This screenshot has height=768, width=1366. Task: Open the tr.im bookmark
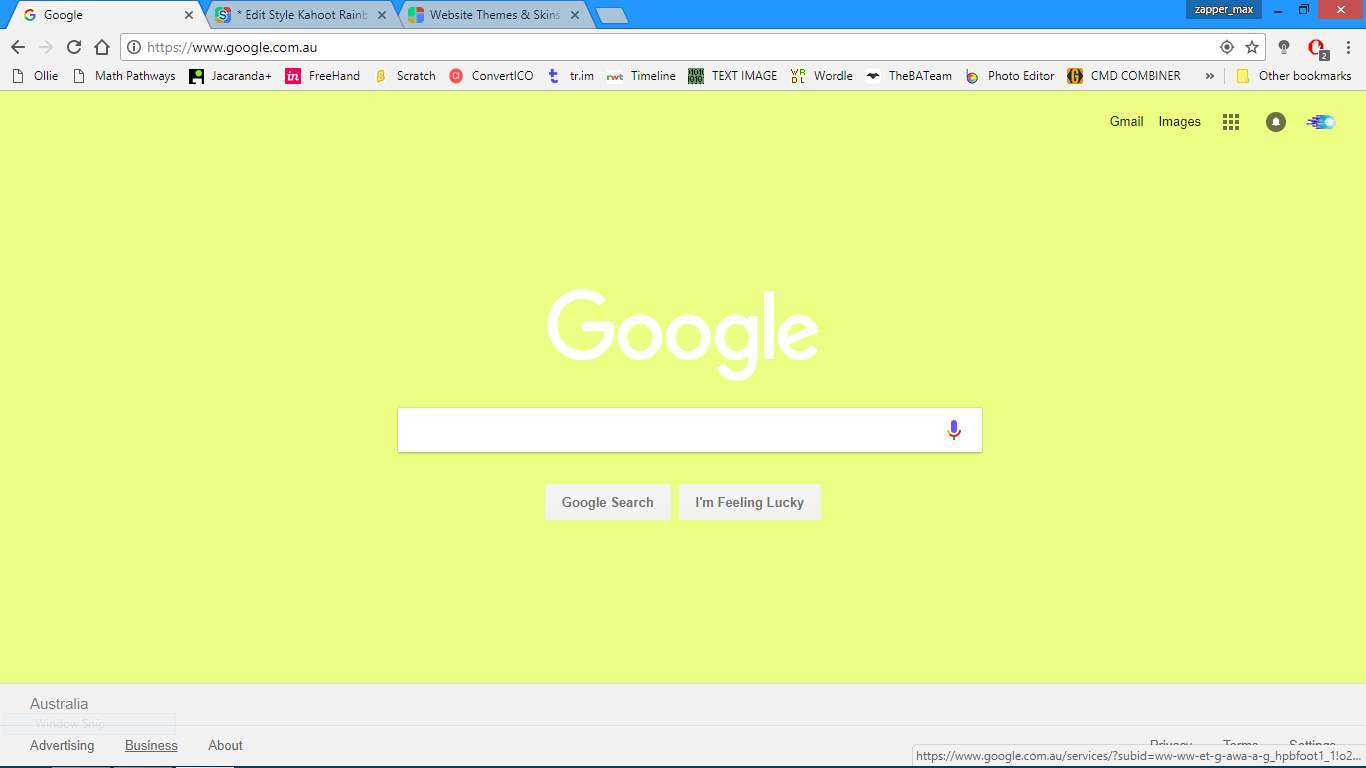[570, 76]
